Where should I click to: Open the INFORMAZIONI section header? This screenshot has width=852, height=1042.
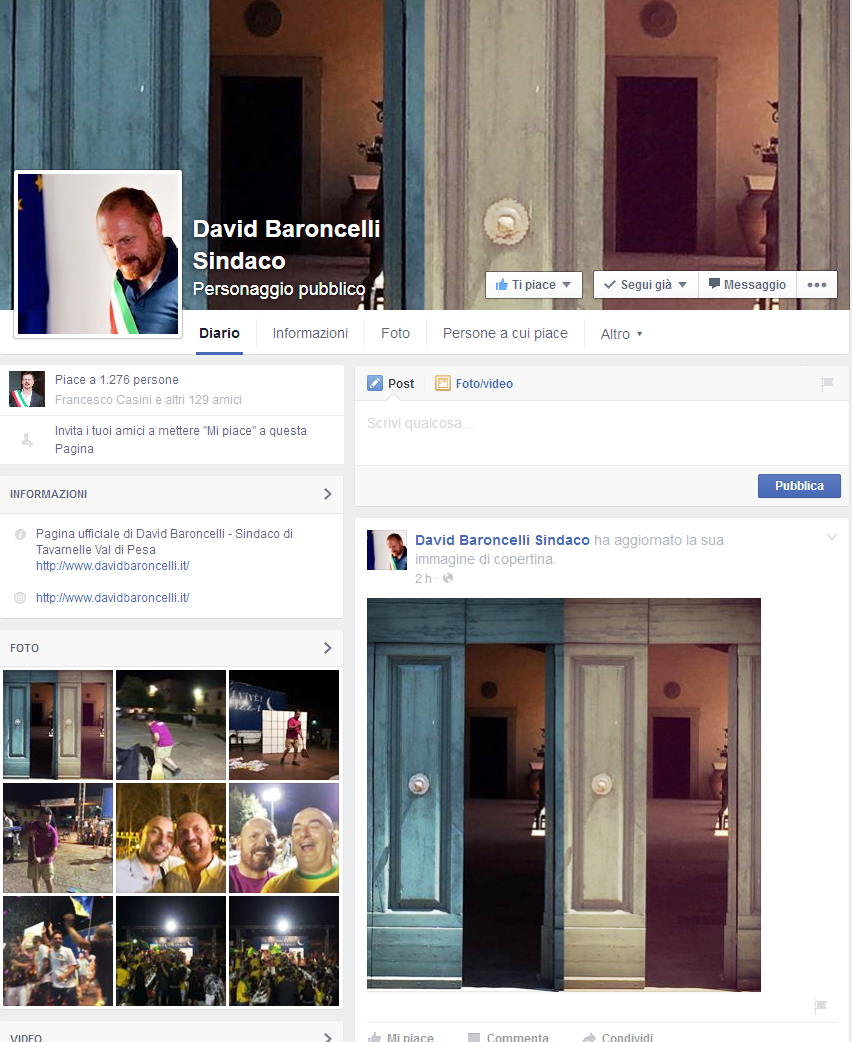click(49, 494)
